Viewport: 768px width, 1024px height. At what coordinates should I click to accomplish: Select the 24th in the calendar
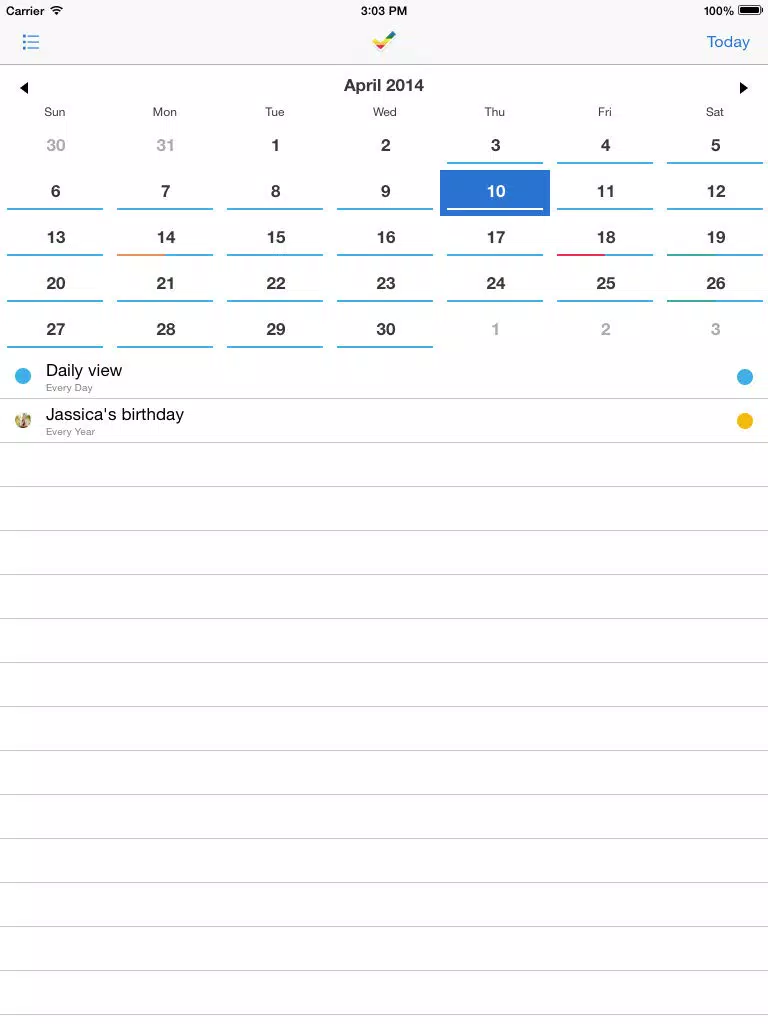point(495,283)
